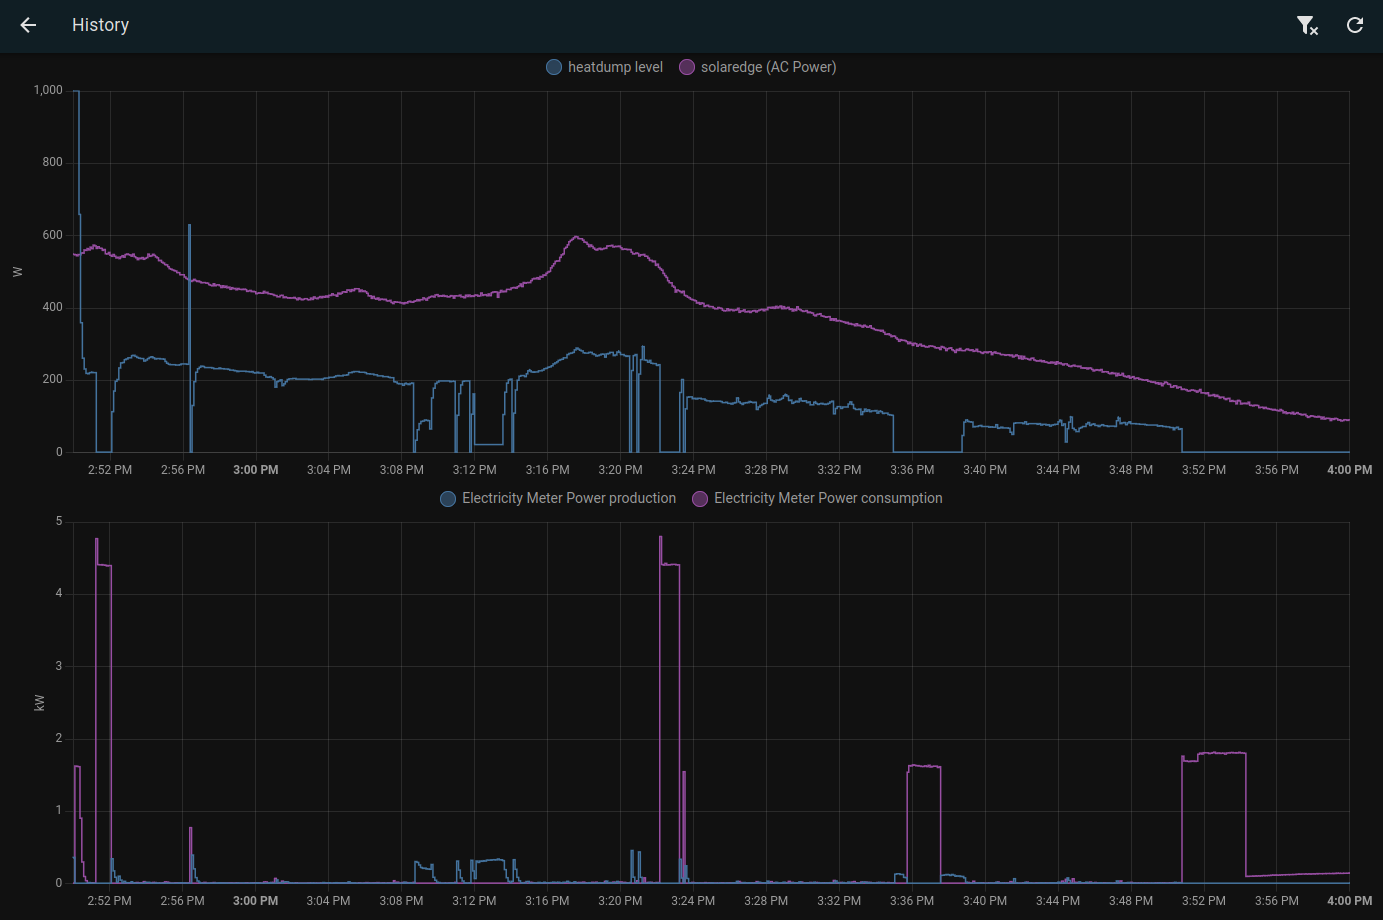
Task: Clear the history filter icon
Action: pos(1307,25)
